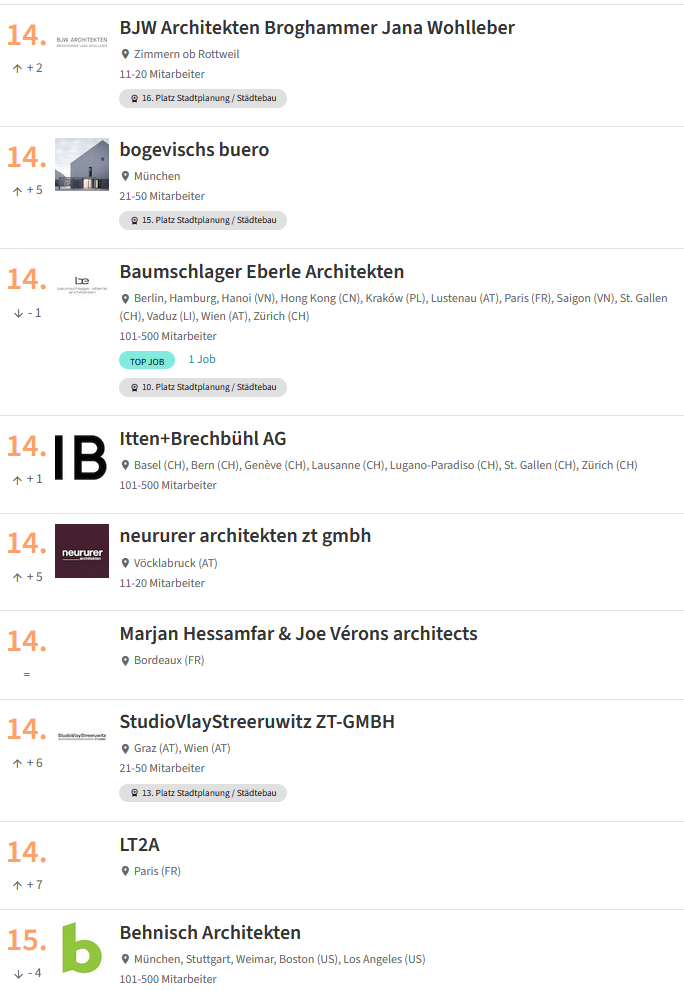Click the green Behnisch 'b' logo
This screenshot has height=991, width=684.
[x=82, y=947]
